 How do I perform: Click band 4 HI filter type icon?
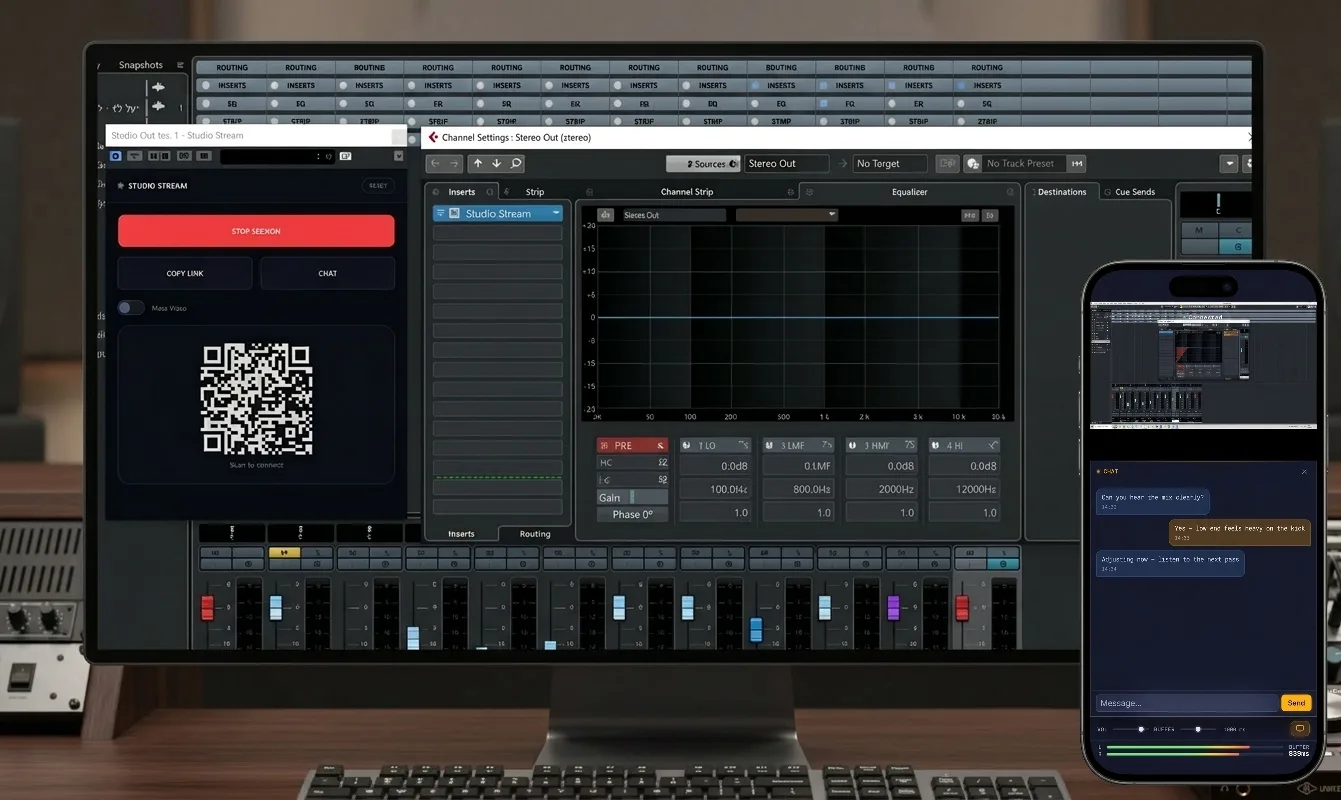click(x=992, y=445)
